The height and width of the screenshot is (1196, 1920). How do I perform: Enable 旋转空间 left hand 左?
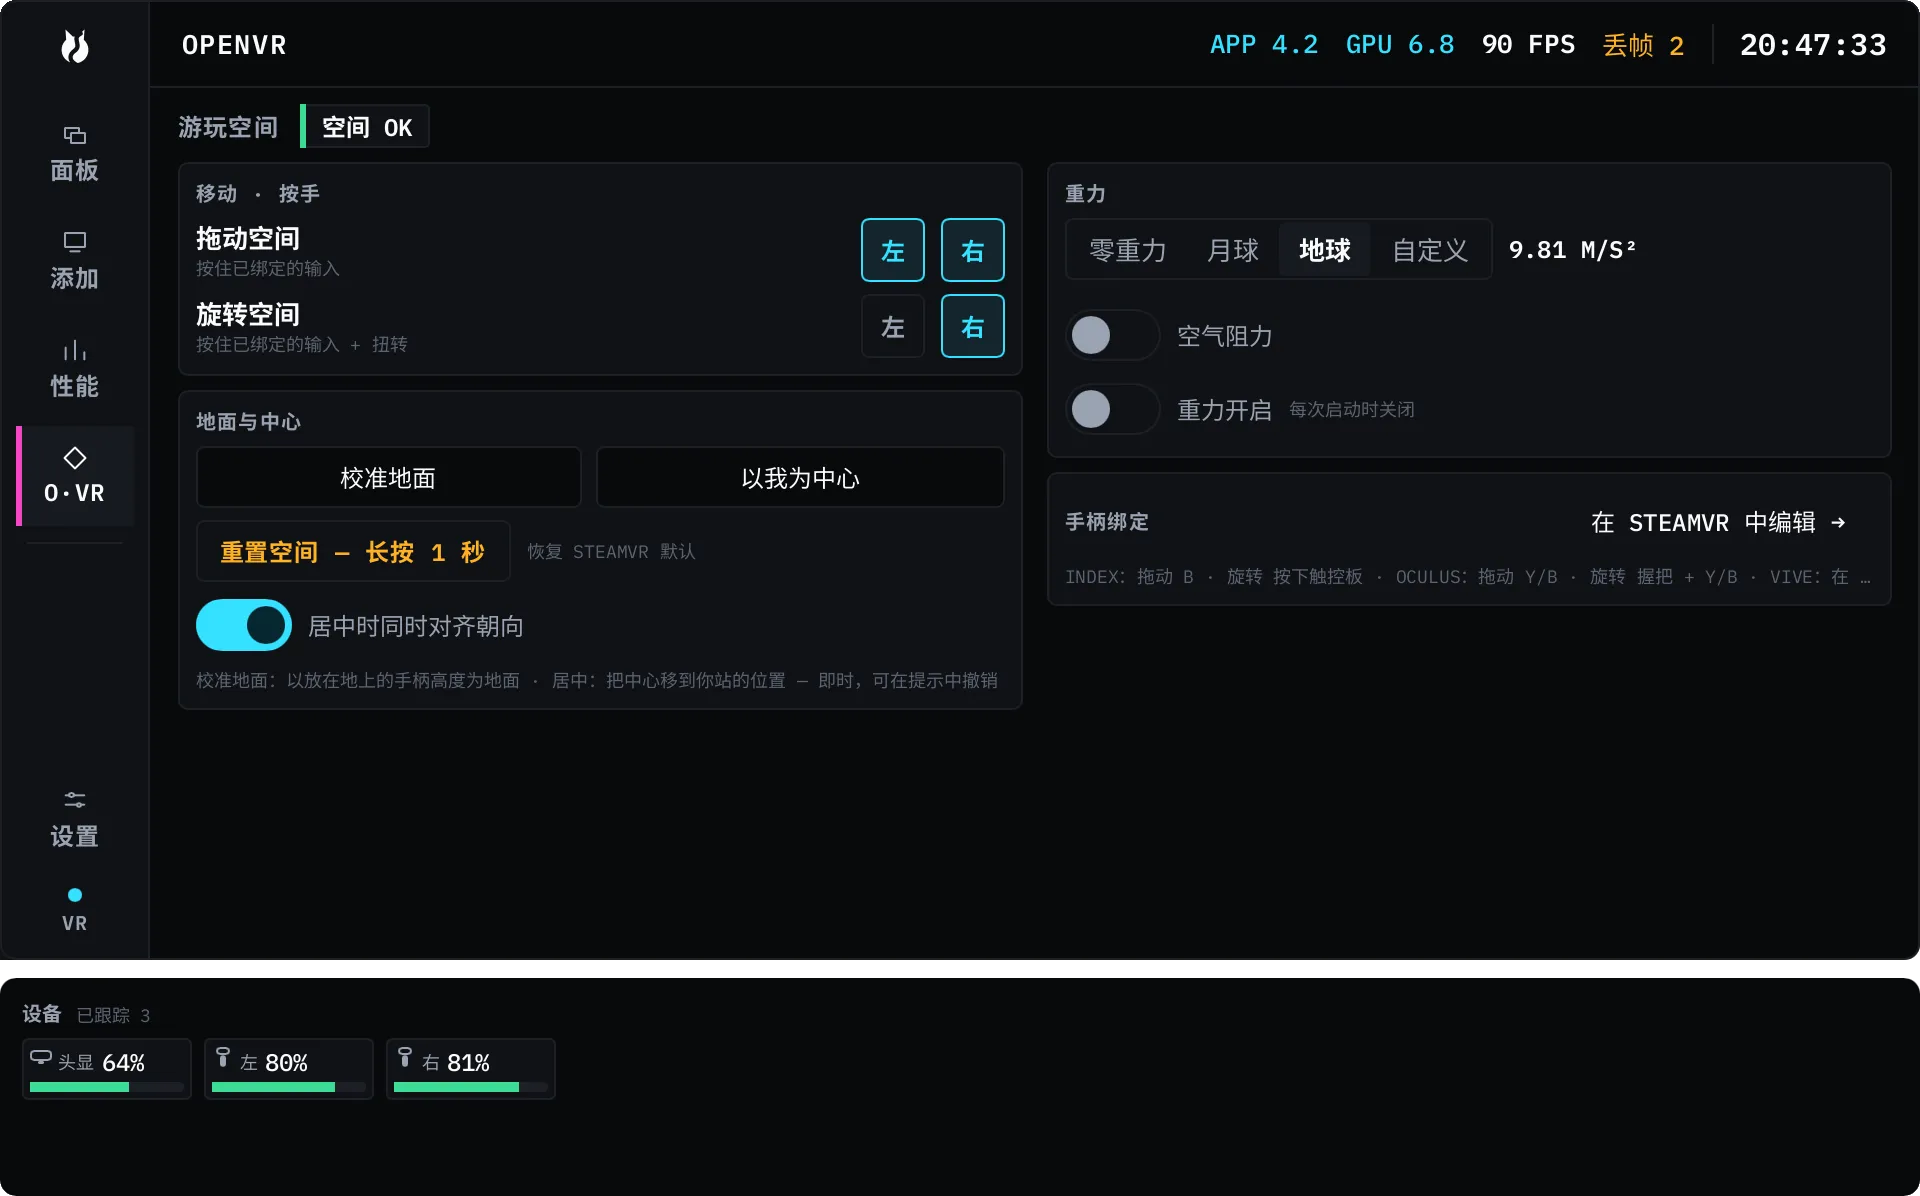pyautogui.click(x=893, y=326)
